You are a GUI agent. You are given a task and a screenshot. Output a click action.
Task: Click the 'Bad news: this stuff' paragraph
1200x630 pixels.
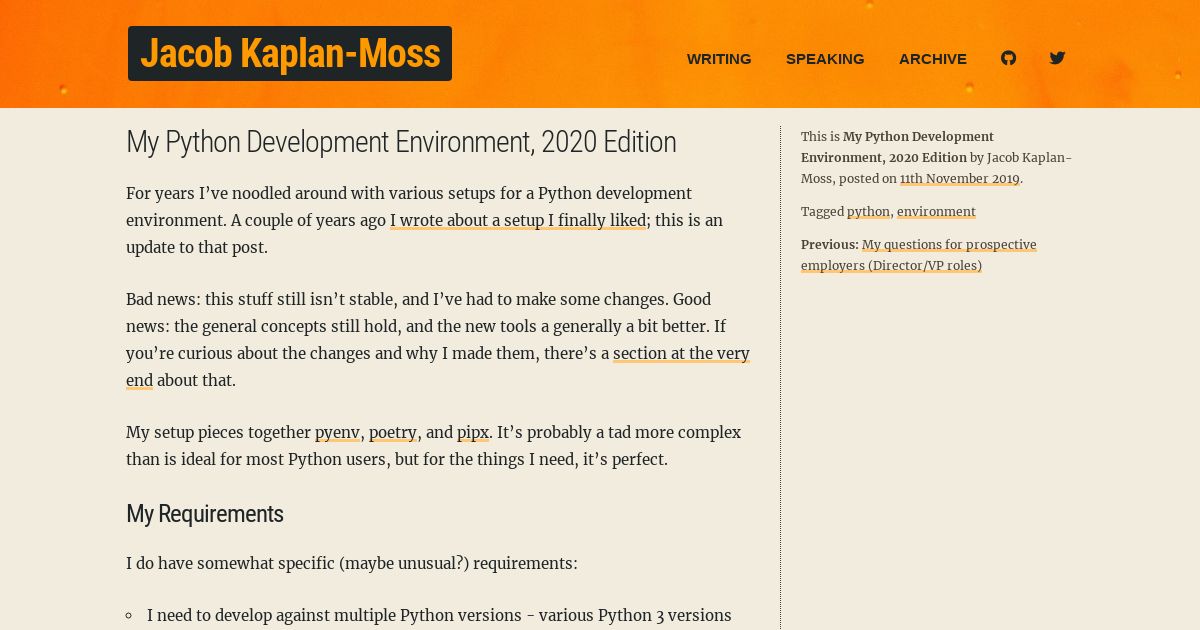click(x=438, y=340)
